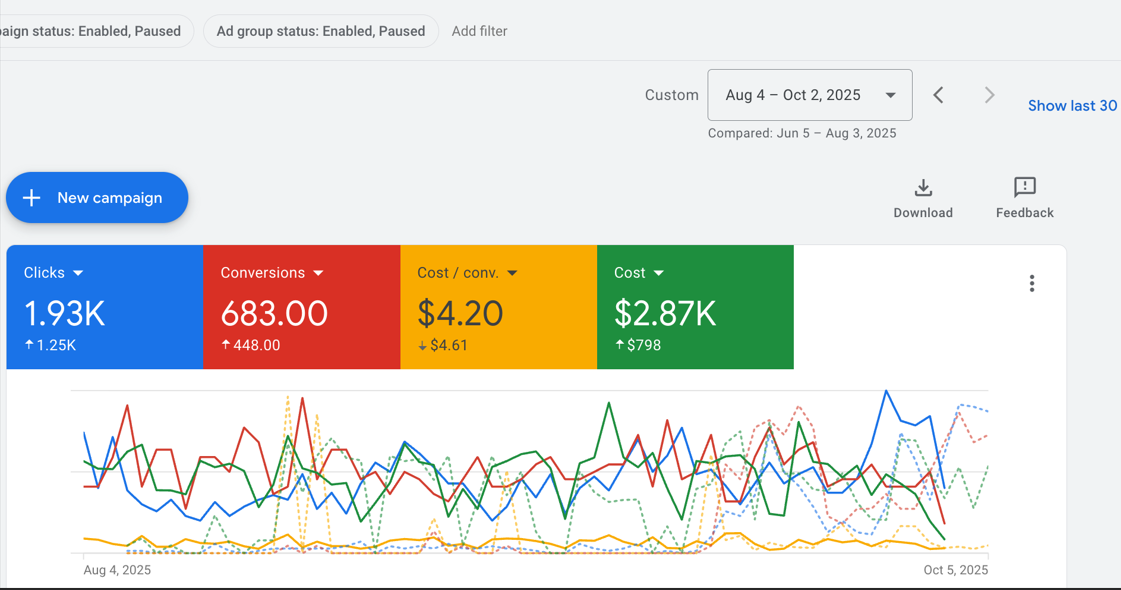Expand the Conversions metric dropdown arrow
Image resolution: width=1121 pixels, height=590 pixels.
[x=319, y=273]
